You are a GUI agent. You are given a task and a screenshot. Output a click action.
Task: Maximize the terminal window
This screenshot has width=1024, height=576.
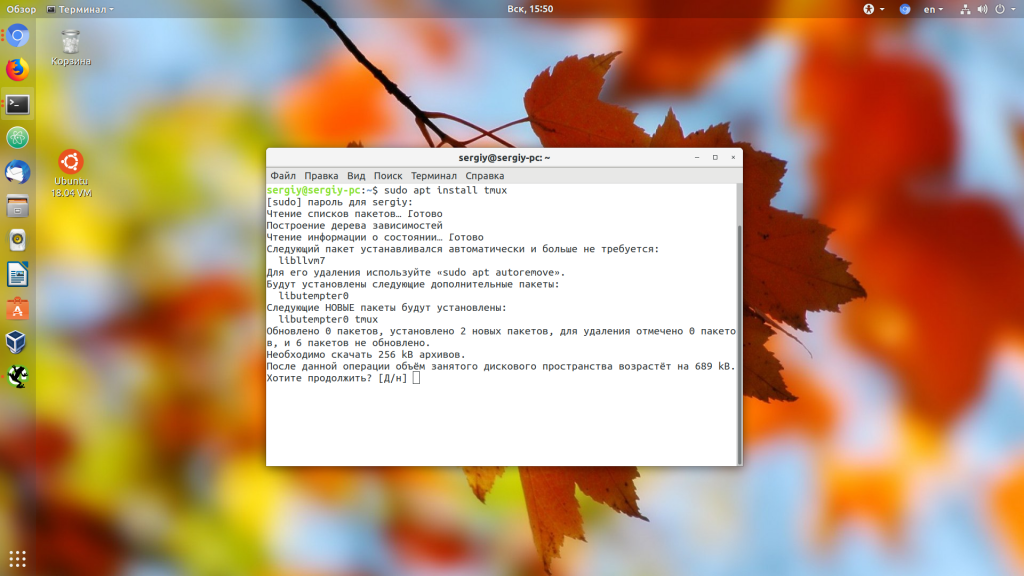click(715, 157)
